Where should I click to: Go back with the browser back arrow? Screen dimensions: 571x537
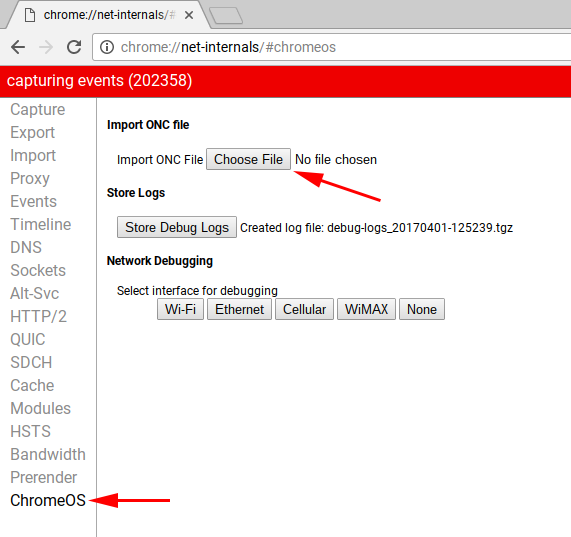pyautogui.click(x=18, y=47)
